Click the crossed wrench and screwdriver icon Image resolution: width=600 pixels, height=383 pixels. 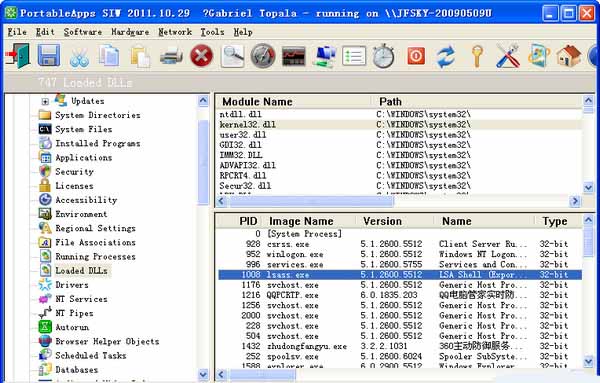tap(508, 56)
